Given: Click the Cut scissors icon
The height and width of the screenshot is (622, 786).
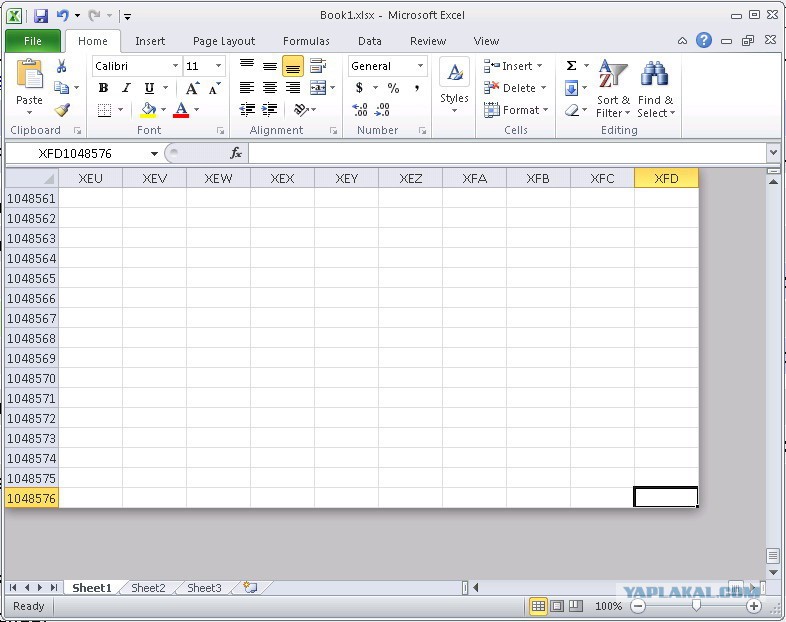Looking at the screenshot, I should click(x=62, y=66).
